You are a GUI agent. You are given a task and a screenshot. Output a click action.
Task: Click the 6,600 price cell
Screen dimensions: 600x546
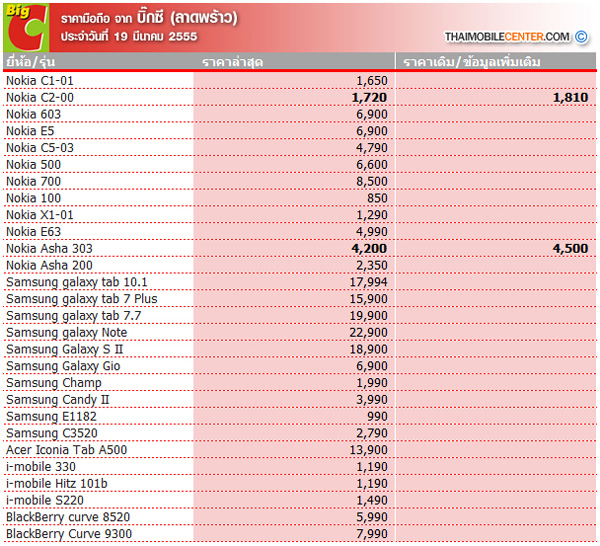[372, 165]
